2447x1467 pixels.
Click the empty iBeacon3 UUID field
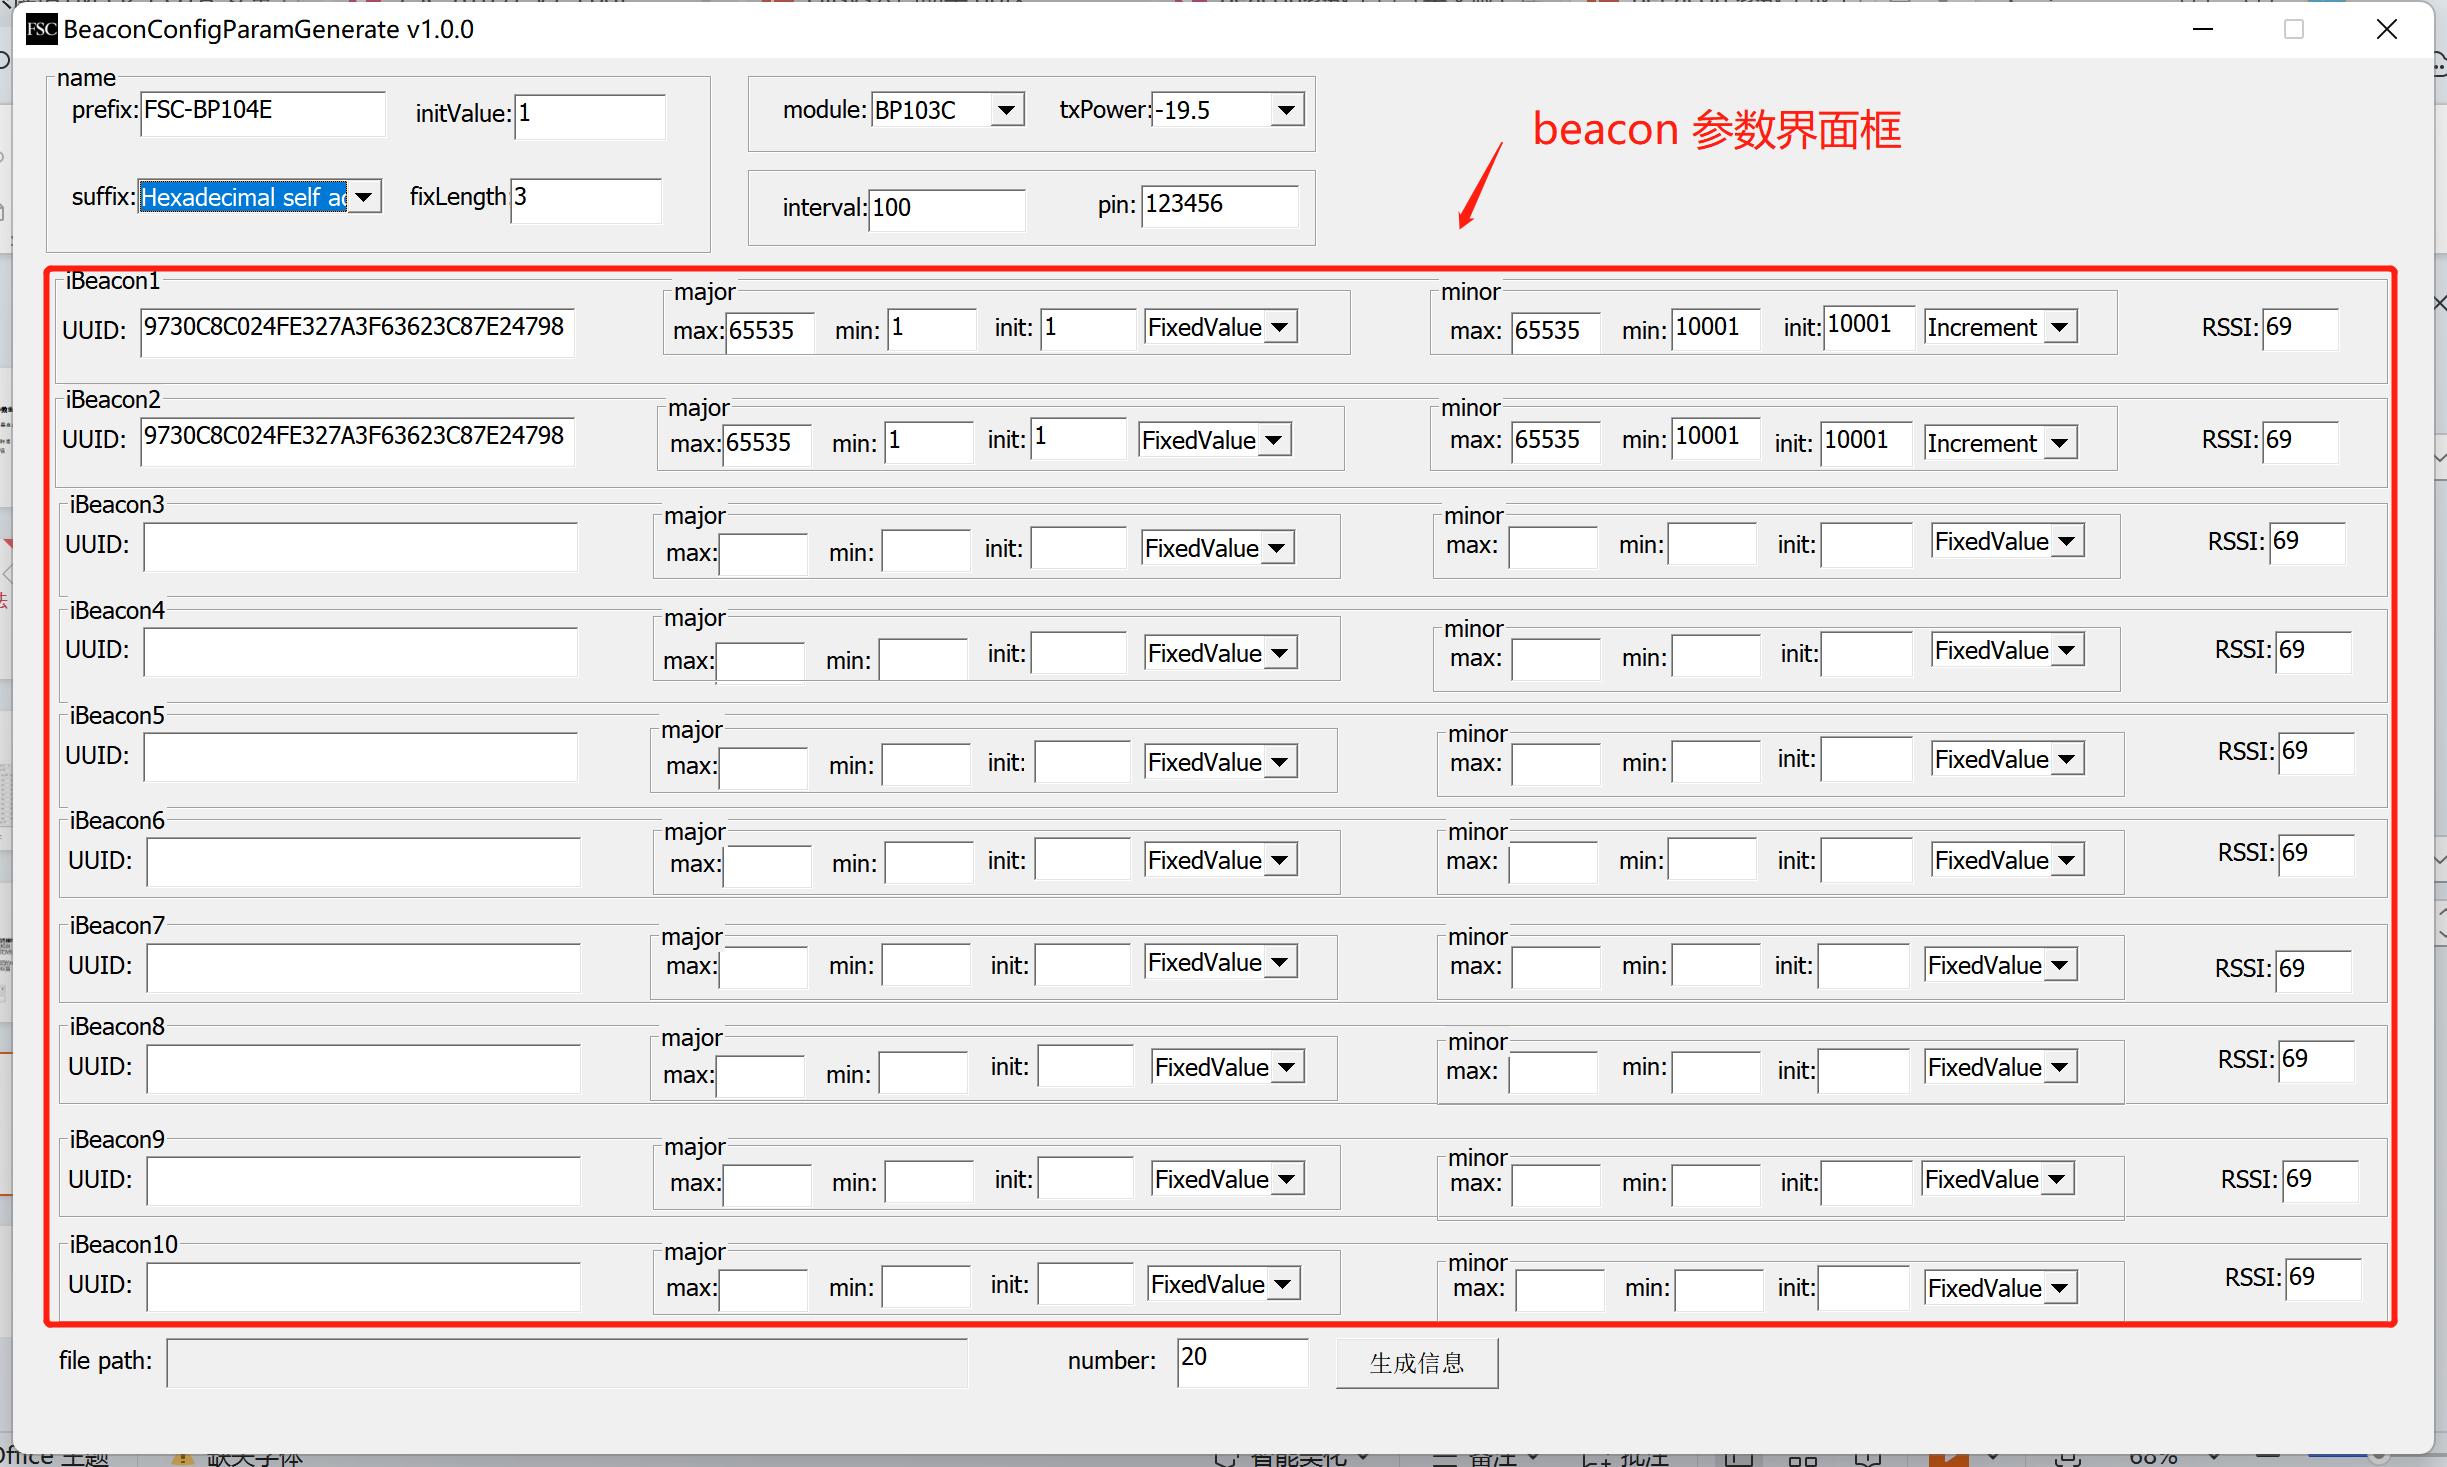360,547
